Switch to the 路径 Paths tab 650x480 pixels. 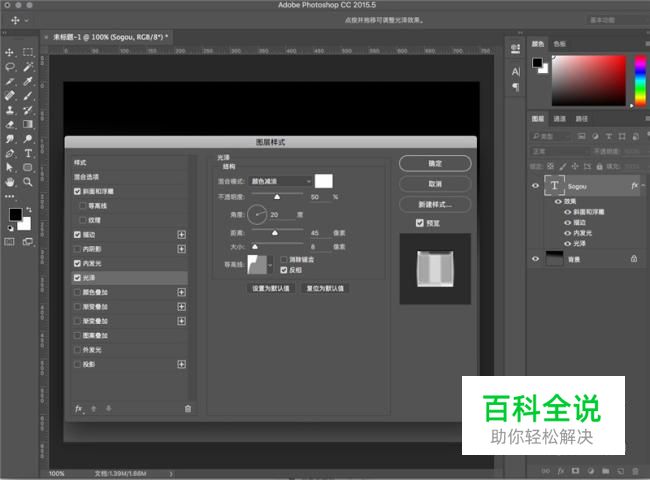point(582,119)
